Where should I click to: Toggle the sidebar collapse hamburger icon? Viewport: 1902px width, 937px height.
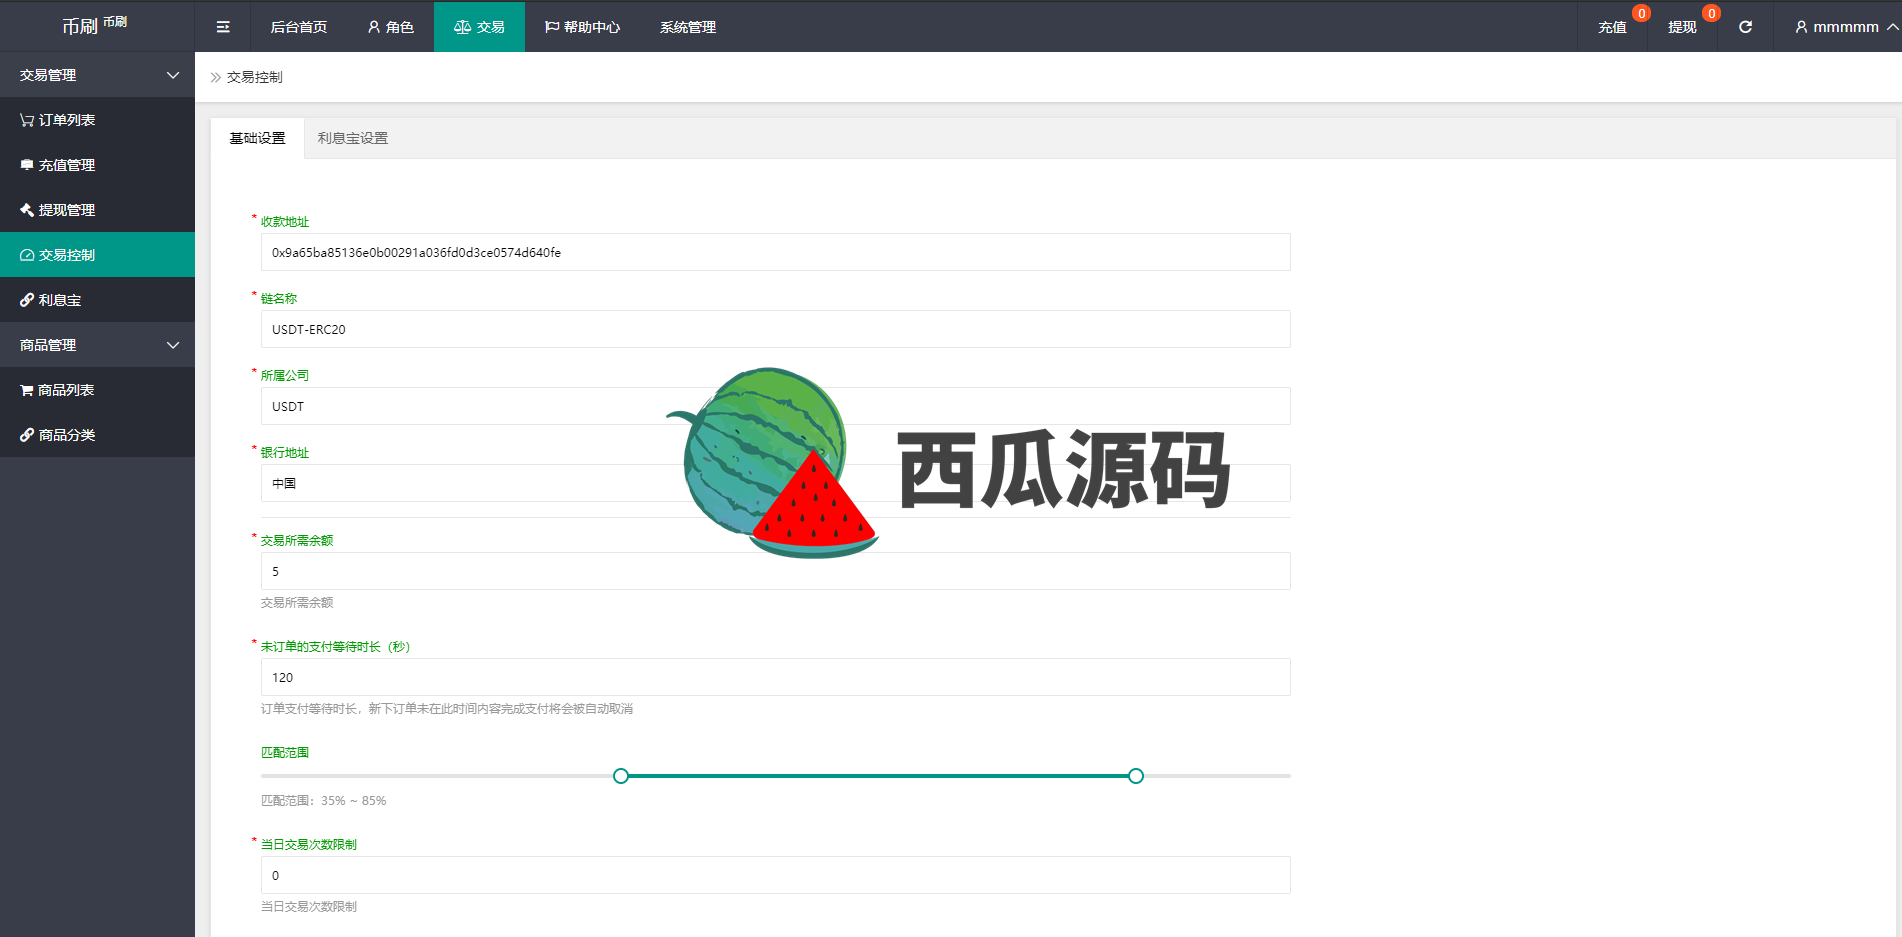223,27
